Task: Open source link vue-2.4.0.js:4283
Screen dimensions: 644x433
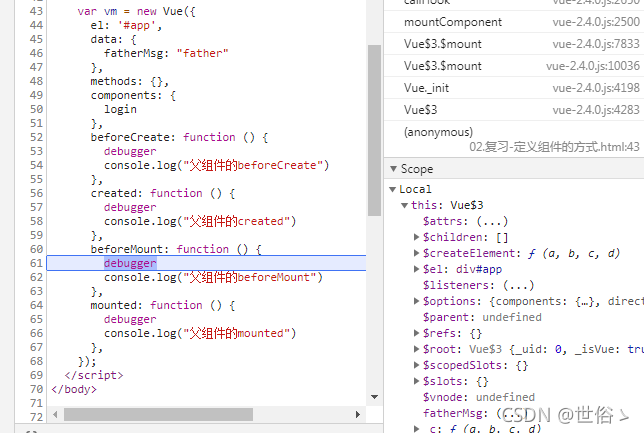Action: 596,110
